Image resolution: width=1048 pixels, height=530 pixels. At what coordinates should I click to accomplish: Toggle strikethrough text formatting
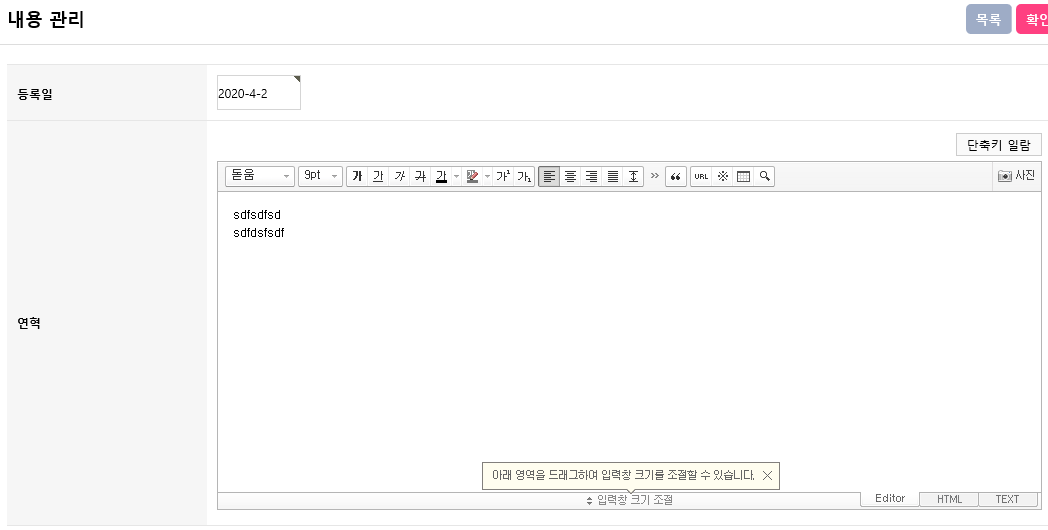coord(420,176)
